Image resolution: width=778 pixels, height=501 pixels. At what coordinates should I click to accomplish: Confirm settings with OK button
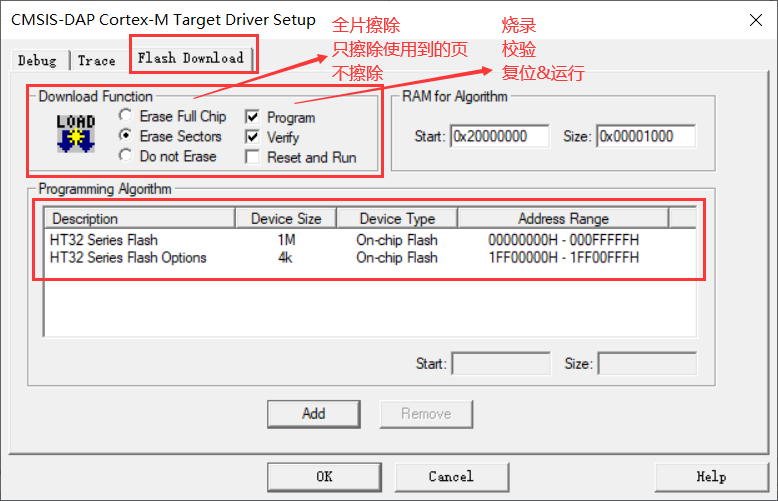(x=324, y=476)
